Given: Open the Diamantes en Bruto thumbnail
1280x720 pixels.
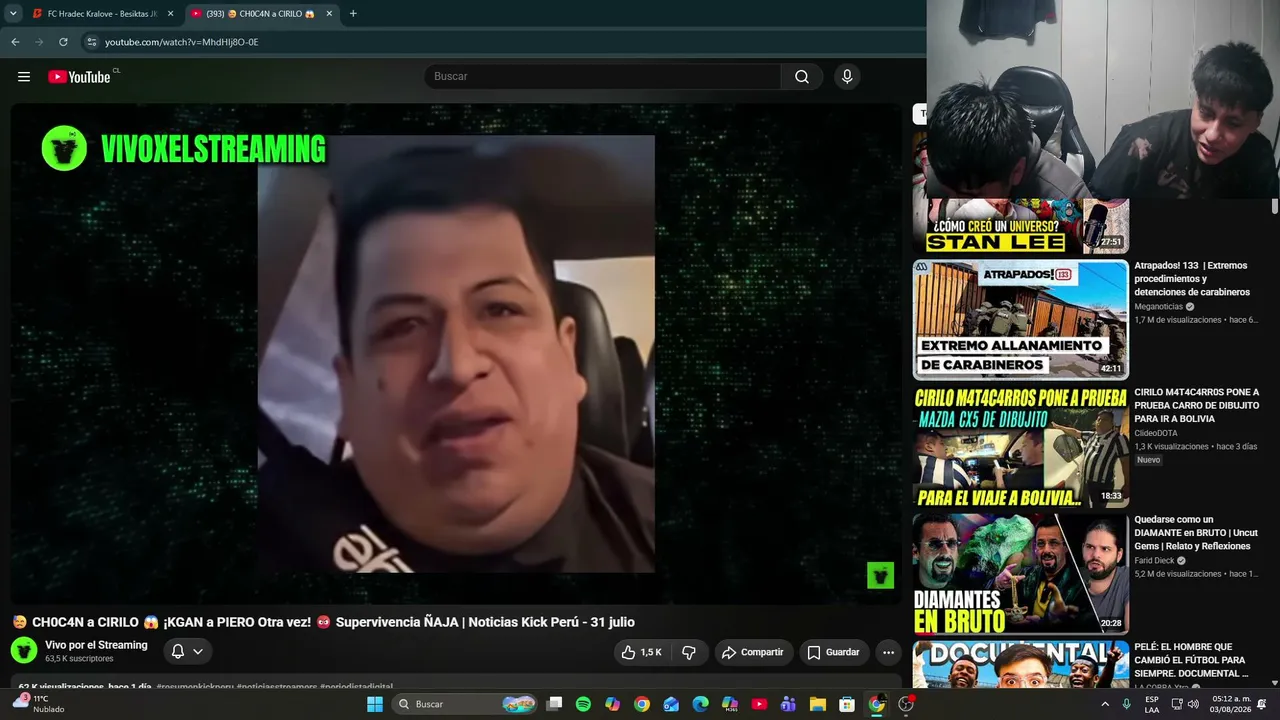Looking at the screenshot, I should pos(1021,574).
